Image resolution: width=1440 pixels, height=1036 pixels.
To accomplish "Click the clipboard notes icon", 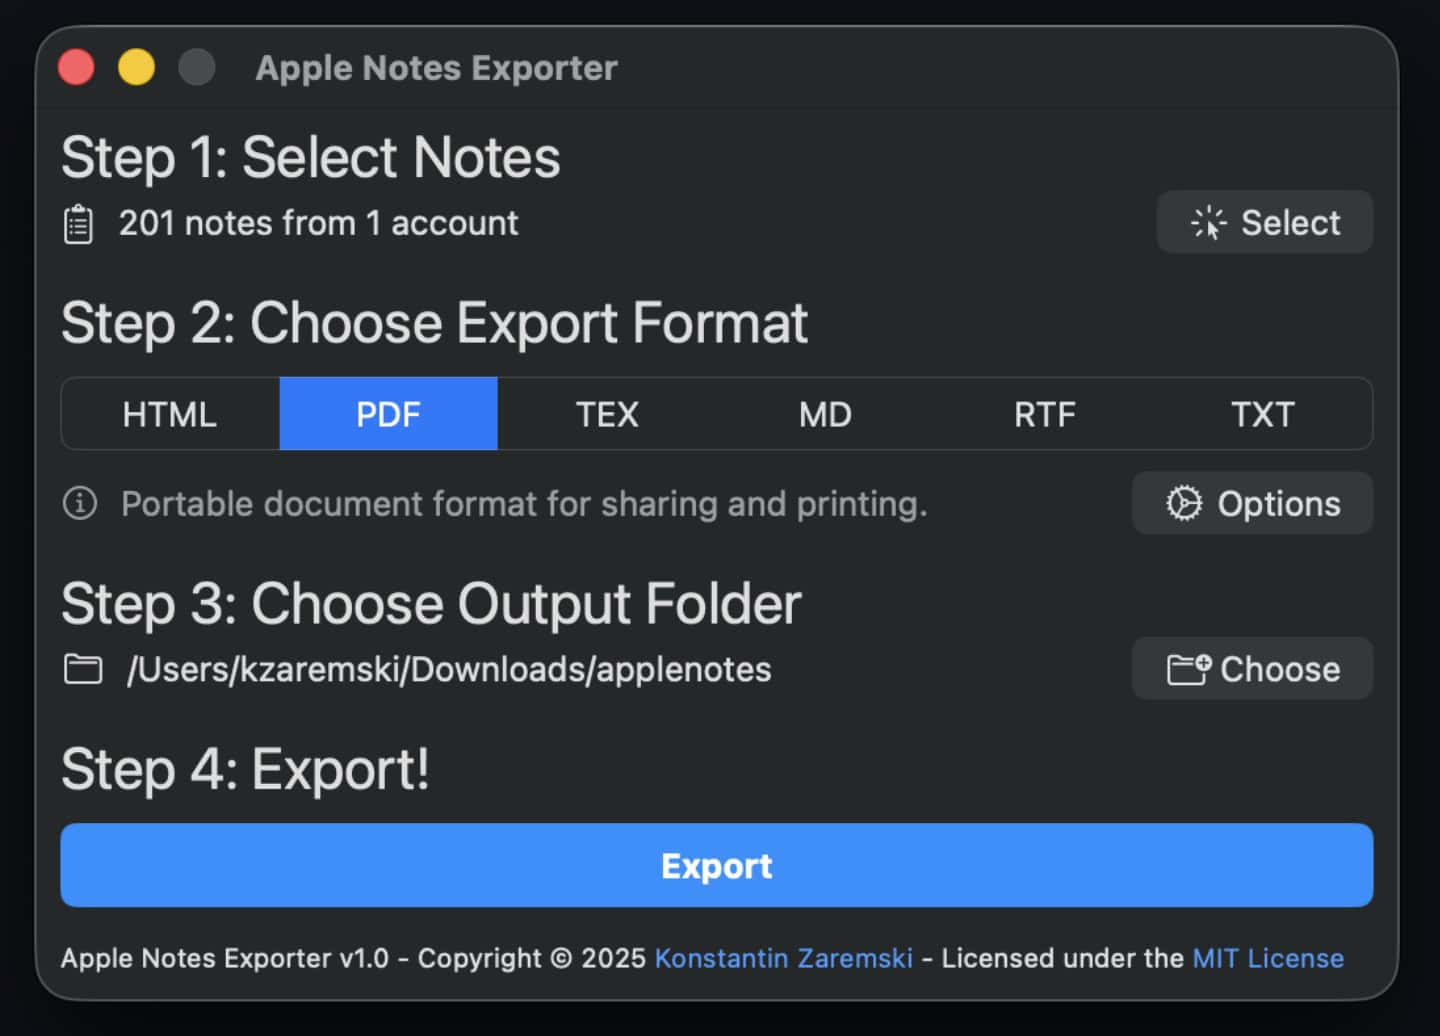I will point(78,224).
